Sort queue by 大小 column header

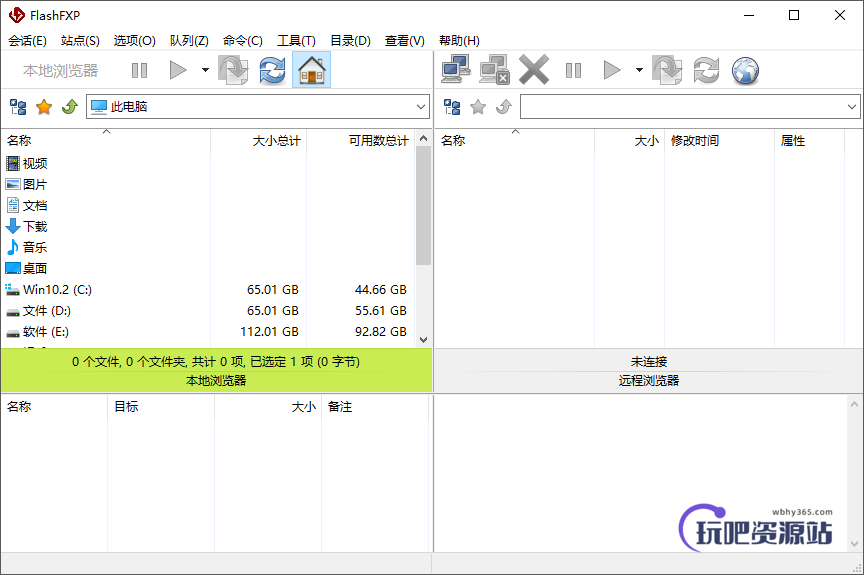click(268, 407)
